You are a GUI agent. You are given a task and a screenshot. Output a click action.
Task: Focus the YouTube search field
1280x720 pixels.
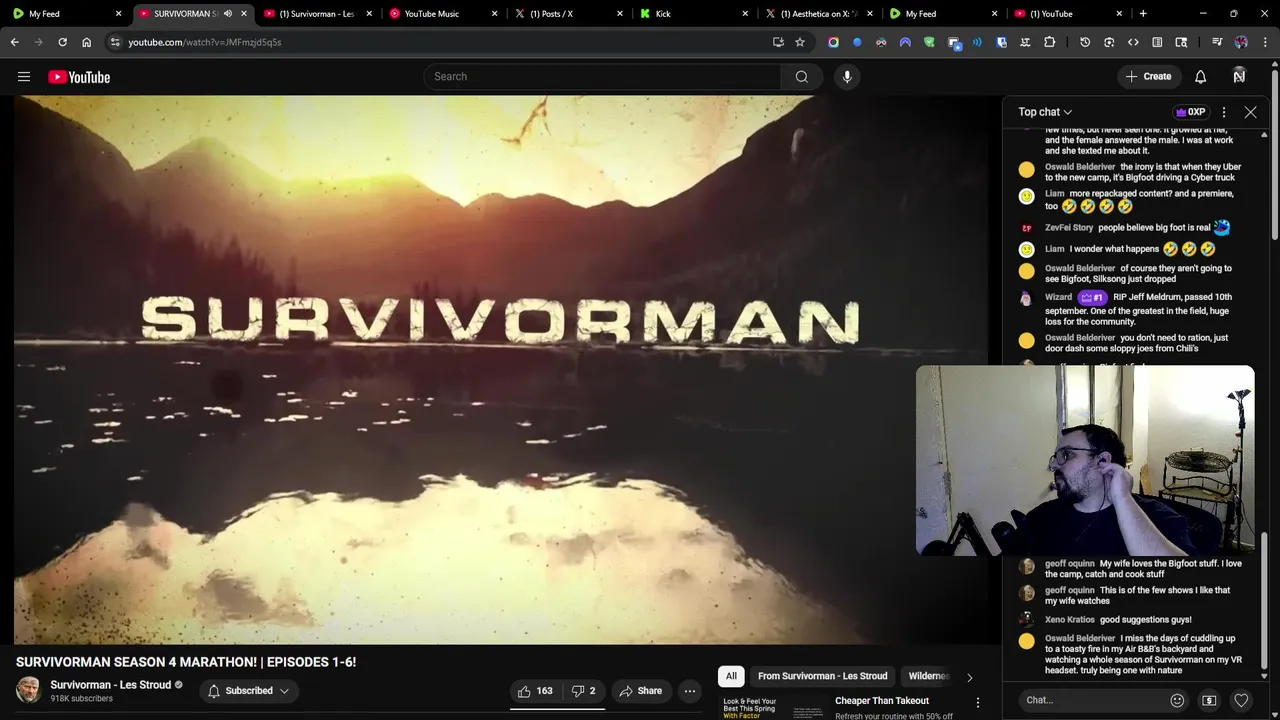(x=602, y=77)
